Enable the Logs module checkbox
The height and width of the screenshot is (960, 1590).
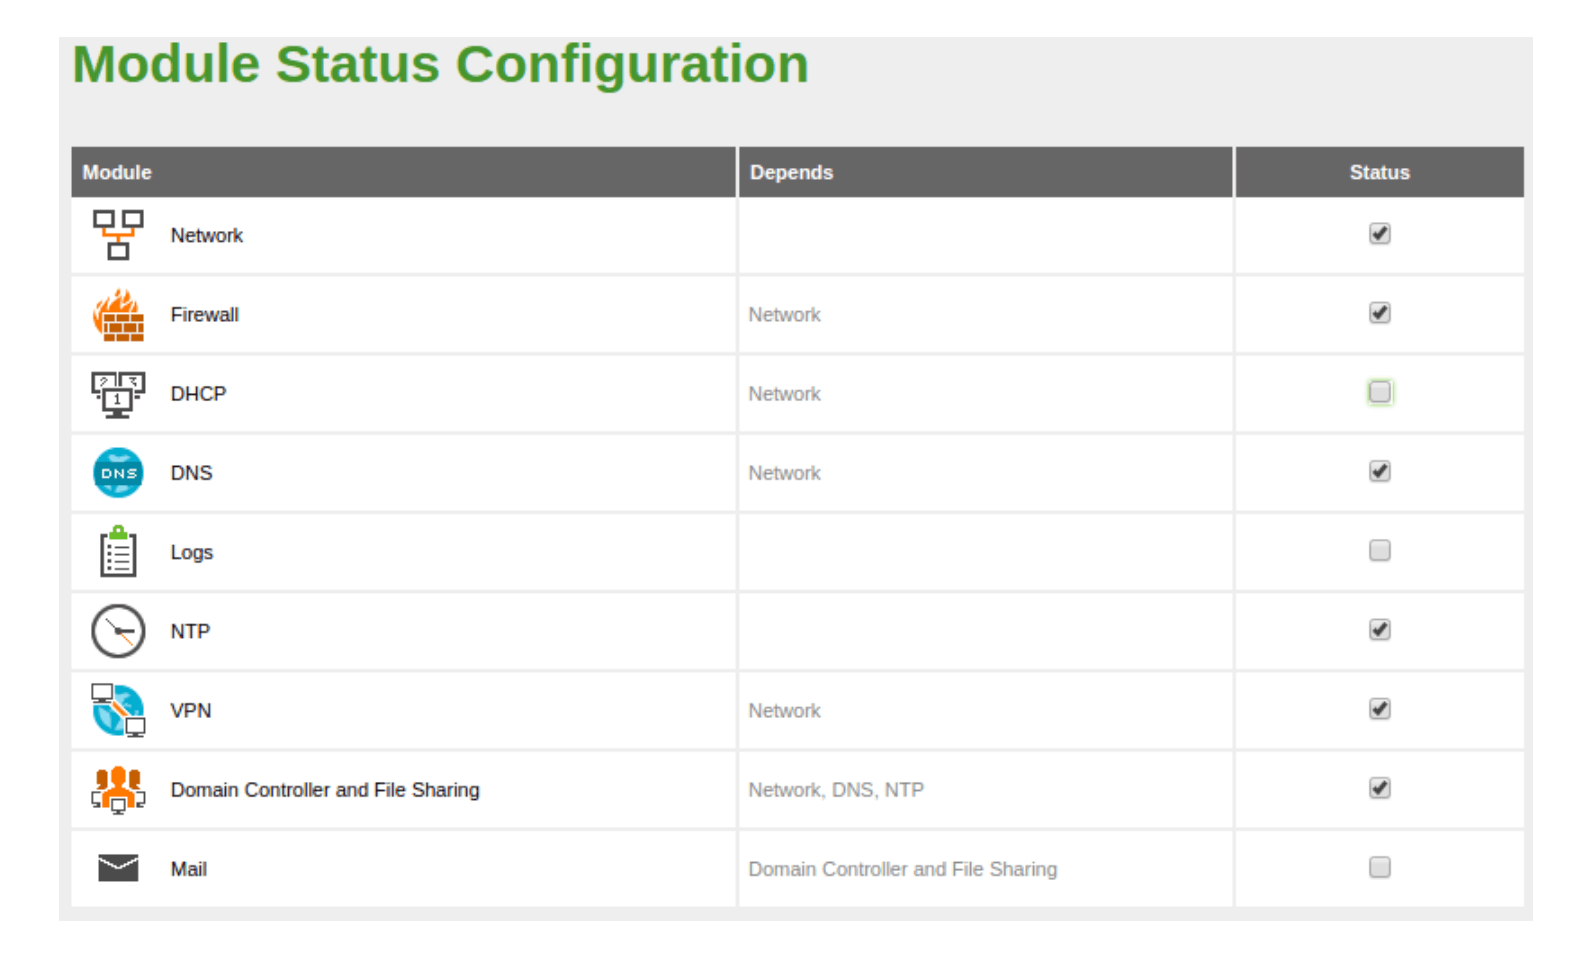[x=1379, y=551]
